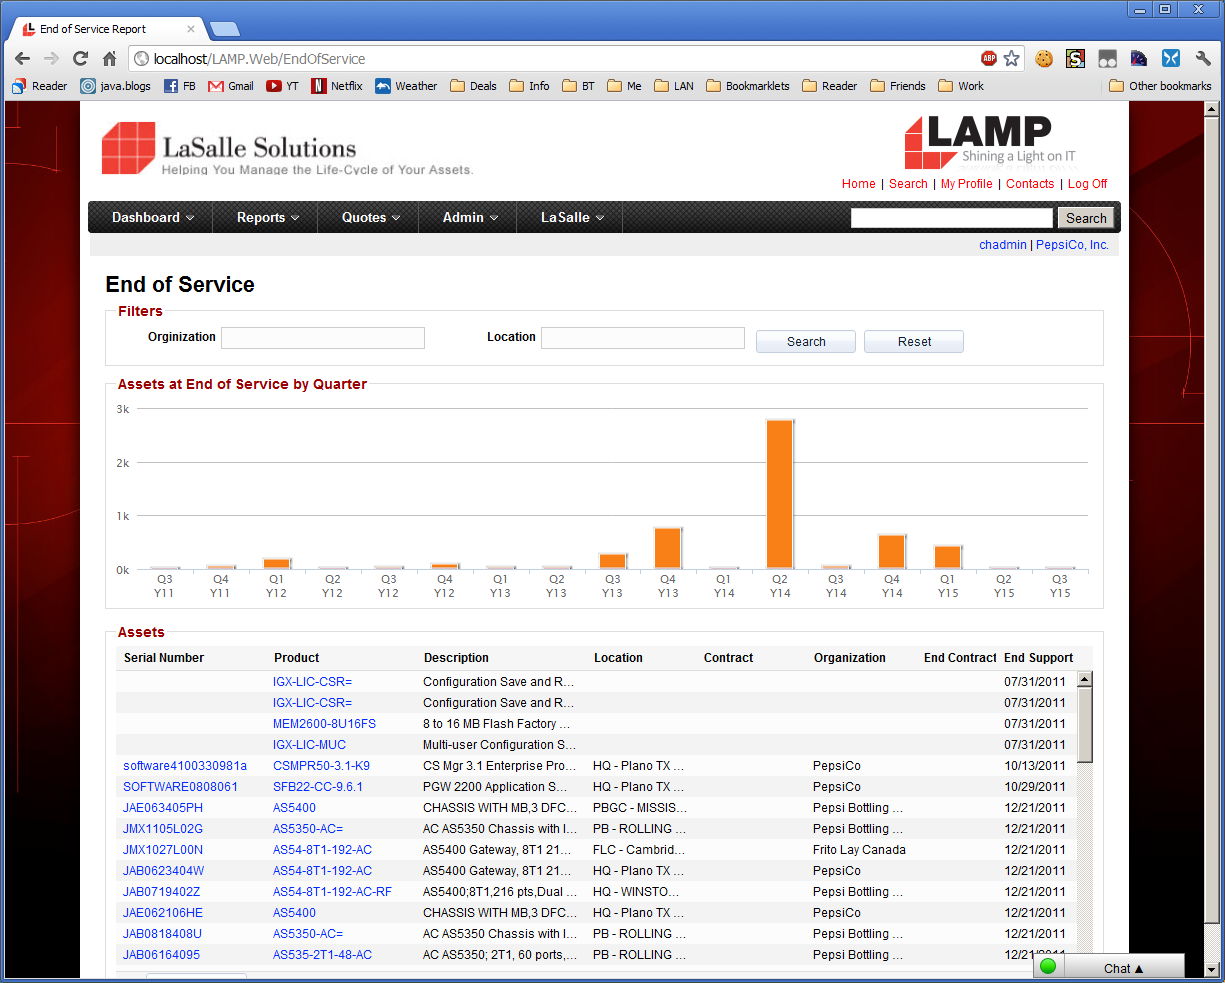Click the page scrollbar down arrow

[1213, 969]
